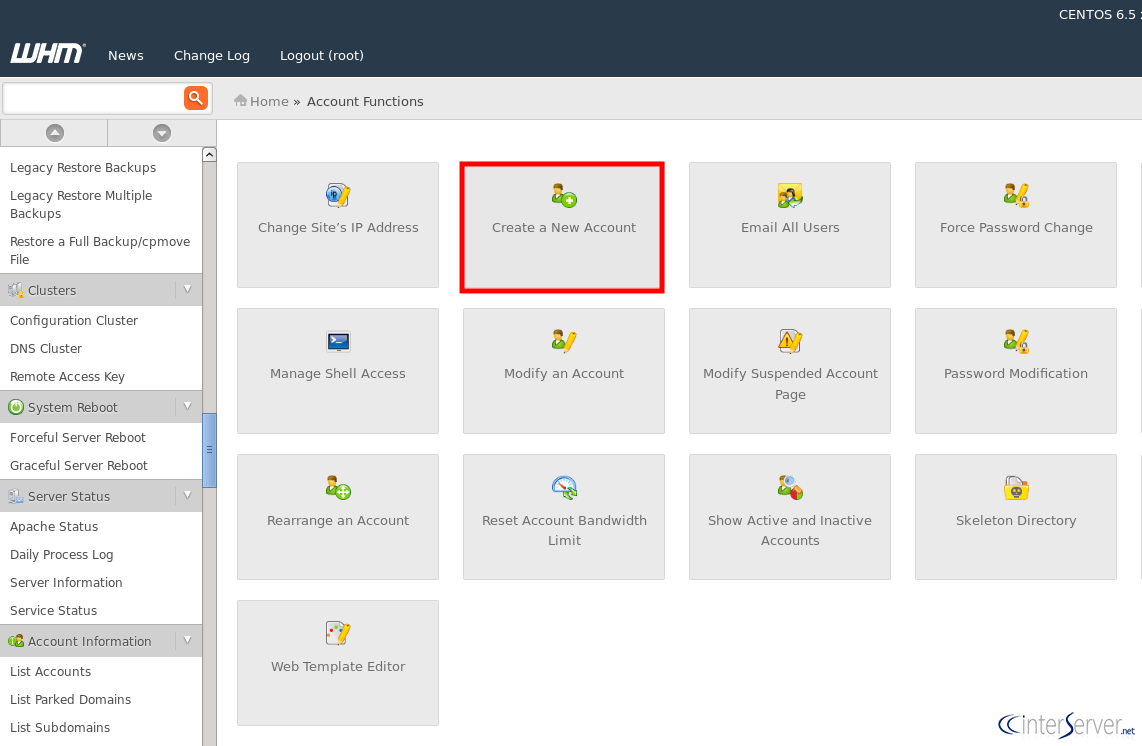Open Force Password Change tile label
Image resolution: width=1142 pixels, height=746 pixels.
1016,227
